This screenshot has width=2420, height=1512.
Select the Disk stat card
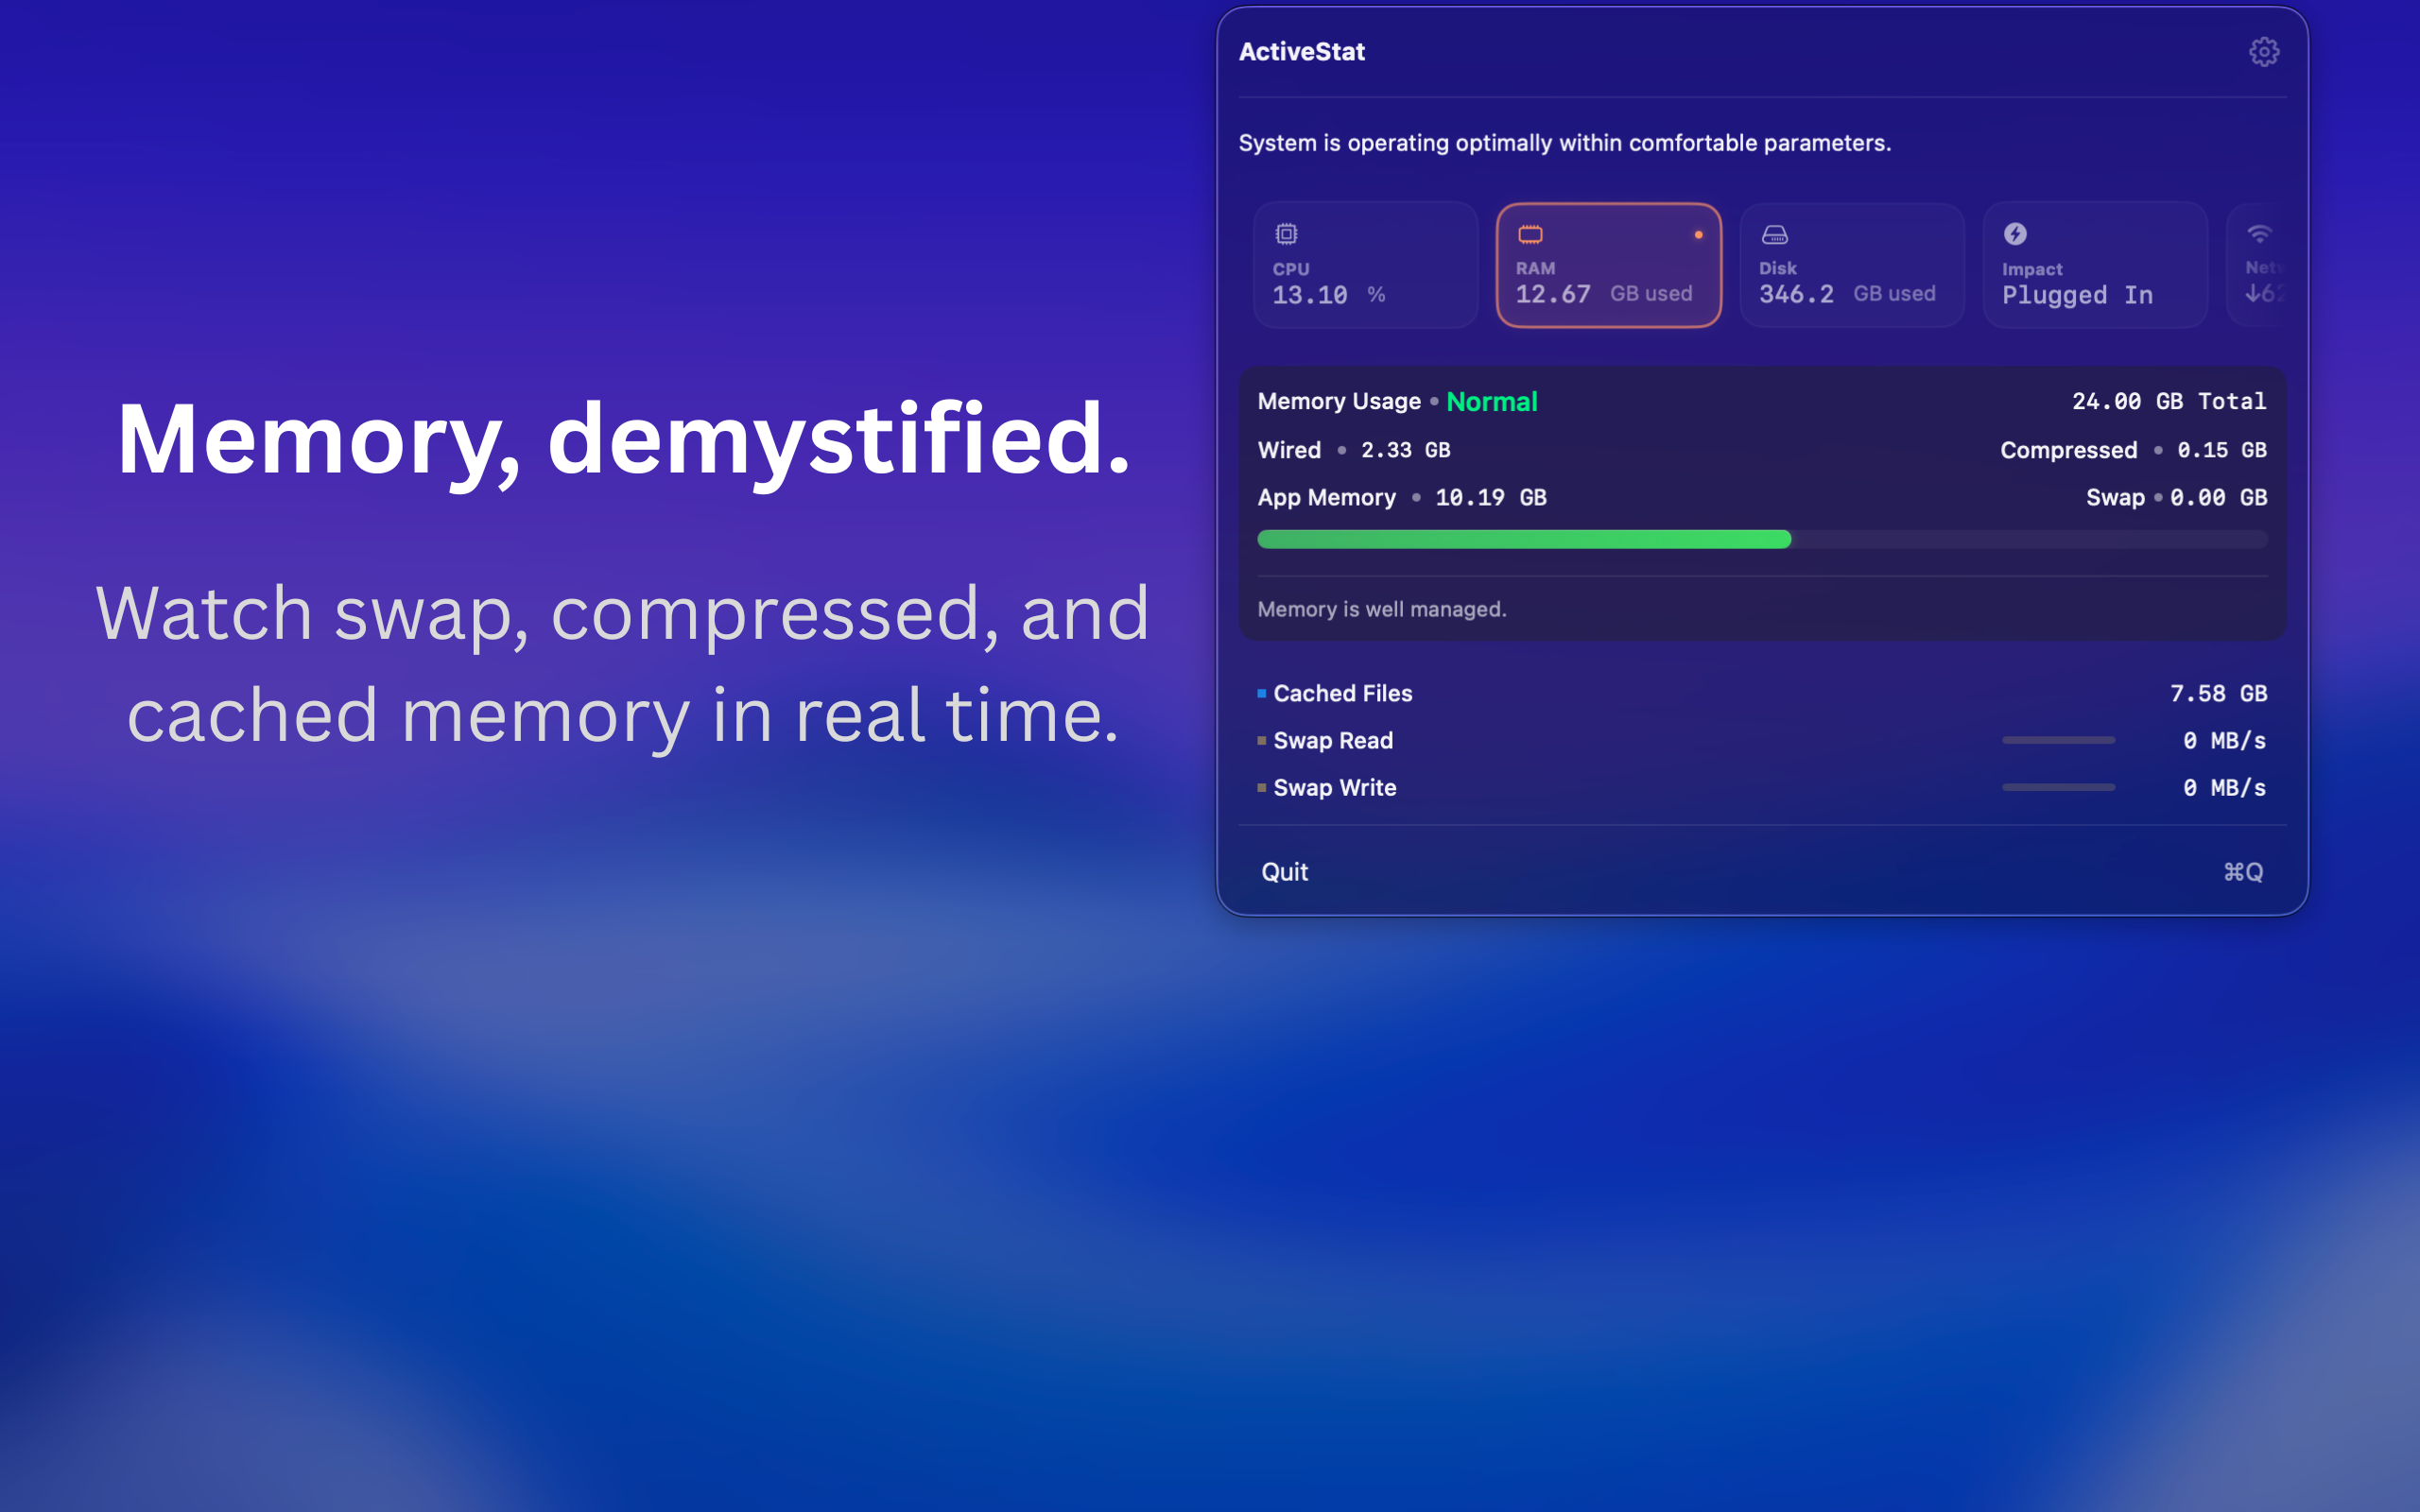1851,265
